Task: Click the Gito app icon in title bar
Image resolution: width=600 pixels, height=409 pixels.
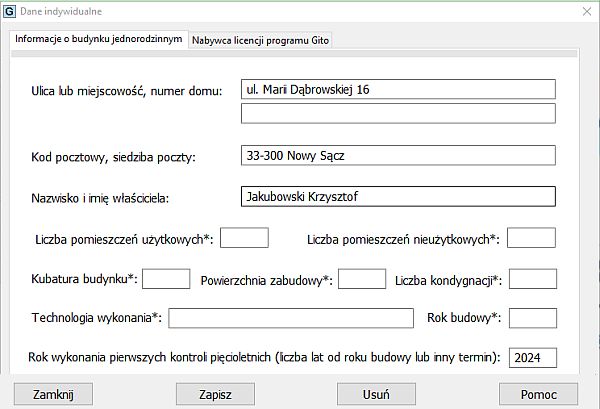Action: [x=10, y=13]
